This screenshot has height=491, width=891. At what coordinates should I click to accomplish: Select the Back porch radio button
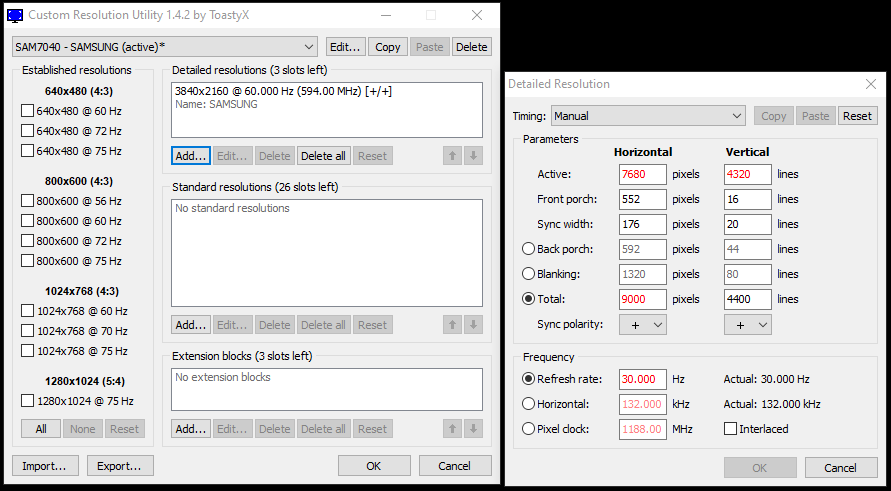pyautogui.click(x=530, y=249)
